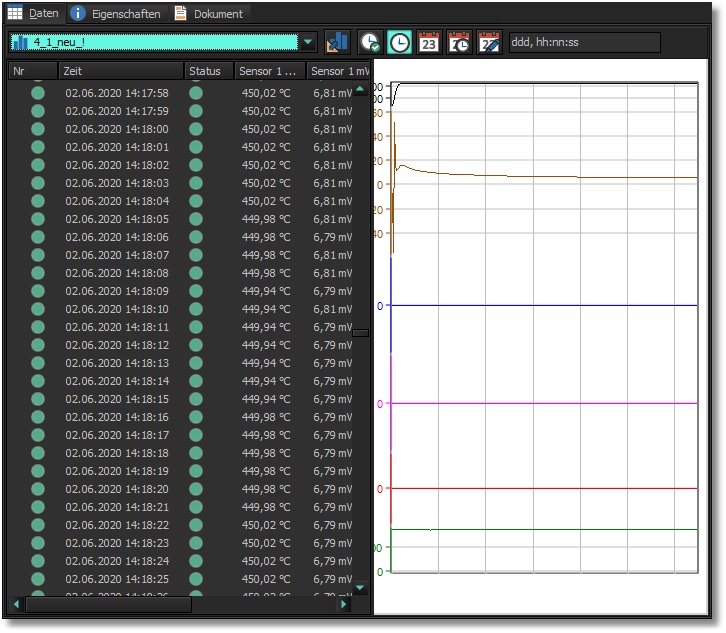Click the Status green dot at 14:18:20
Screen dimensions: 726x633
[196, 489]
